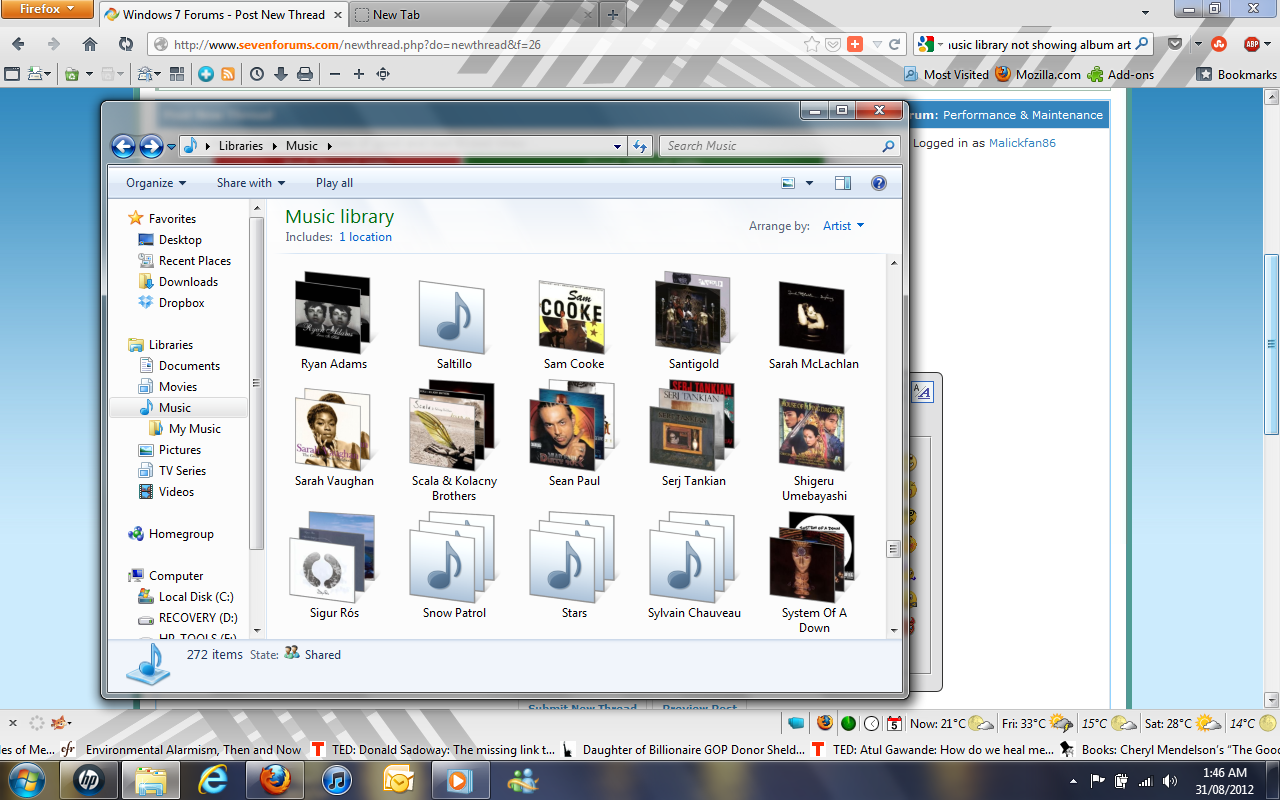Open the change view options dropdown arrow
Viewport: 1280px width, 800px height.
[809, 183]
